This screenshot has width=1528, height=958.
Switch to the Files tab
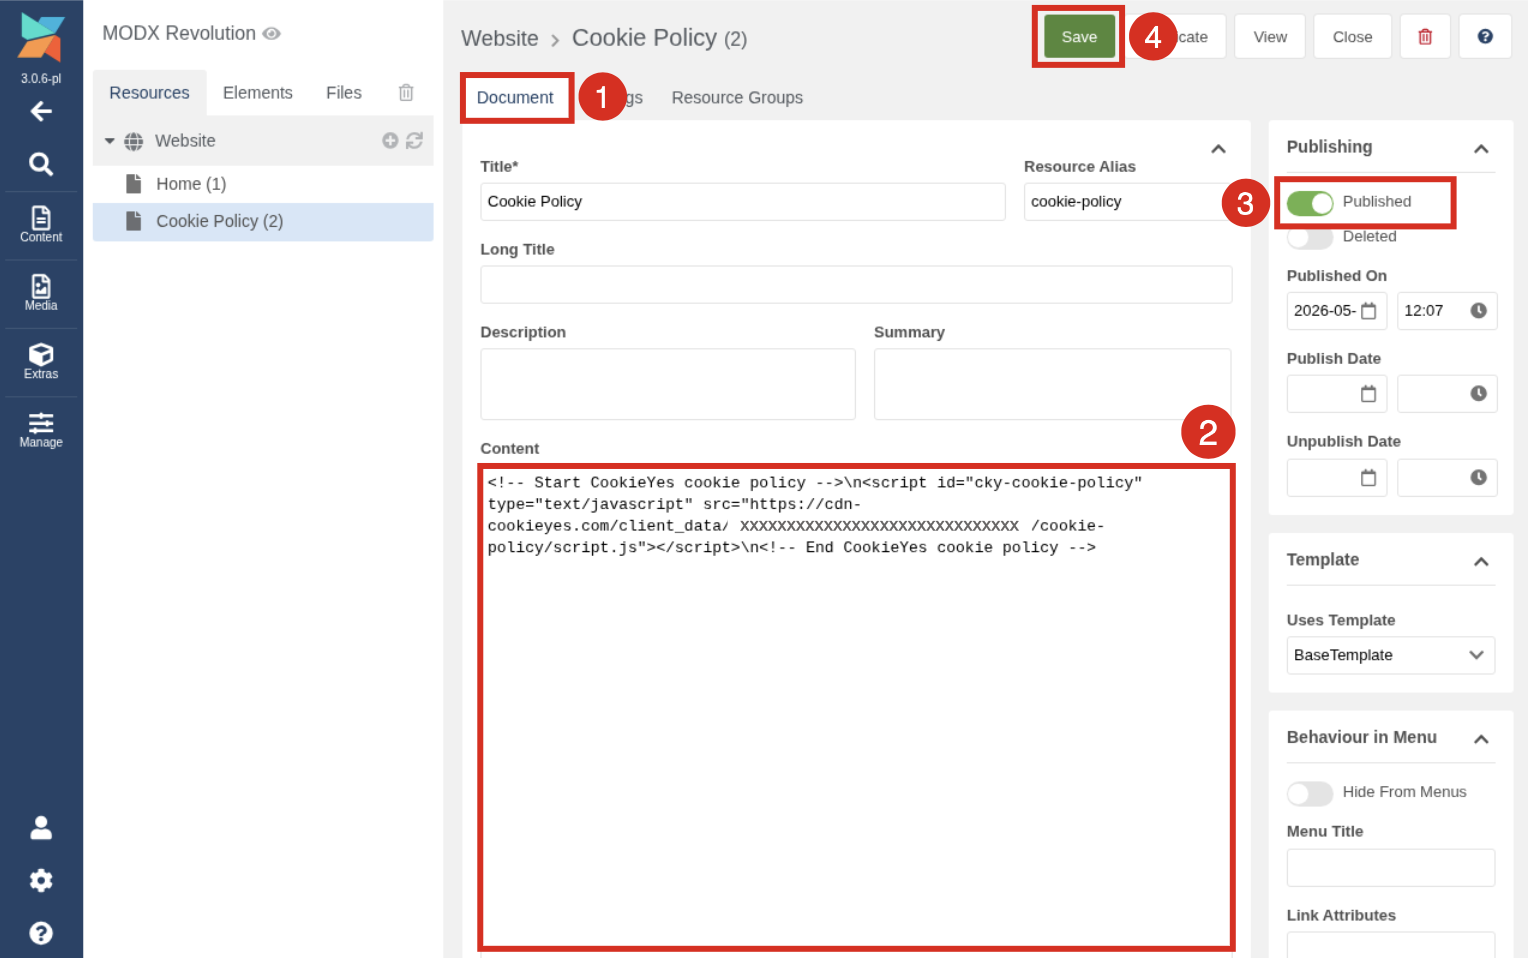(x=344, y=93)
